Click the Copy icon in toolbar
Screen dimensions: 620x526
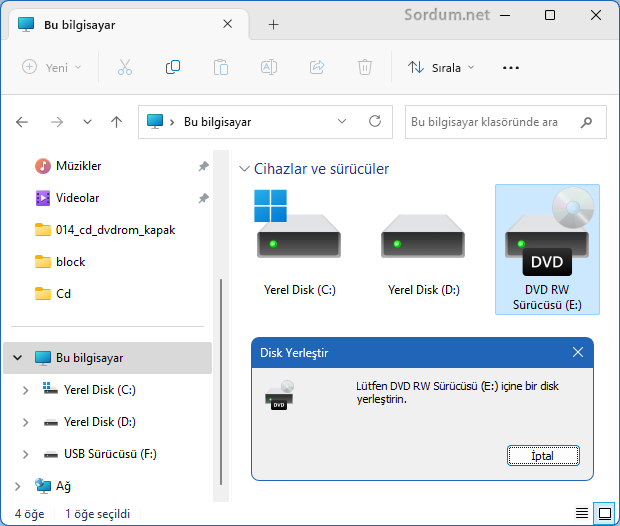[x=173, y=67]
